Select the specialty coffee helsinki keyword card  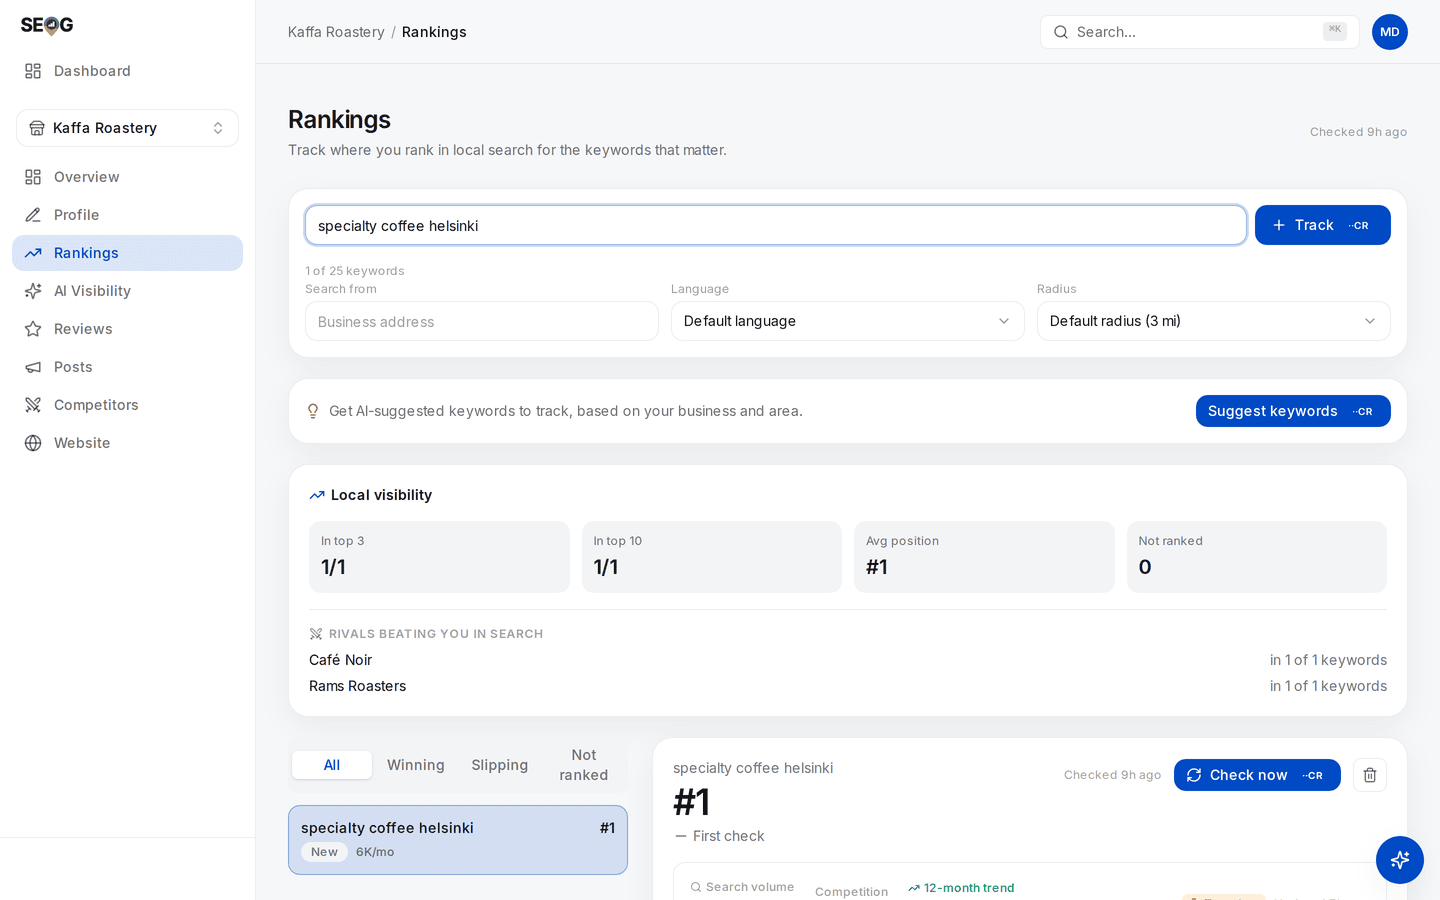coord(458,840)
